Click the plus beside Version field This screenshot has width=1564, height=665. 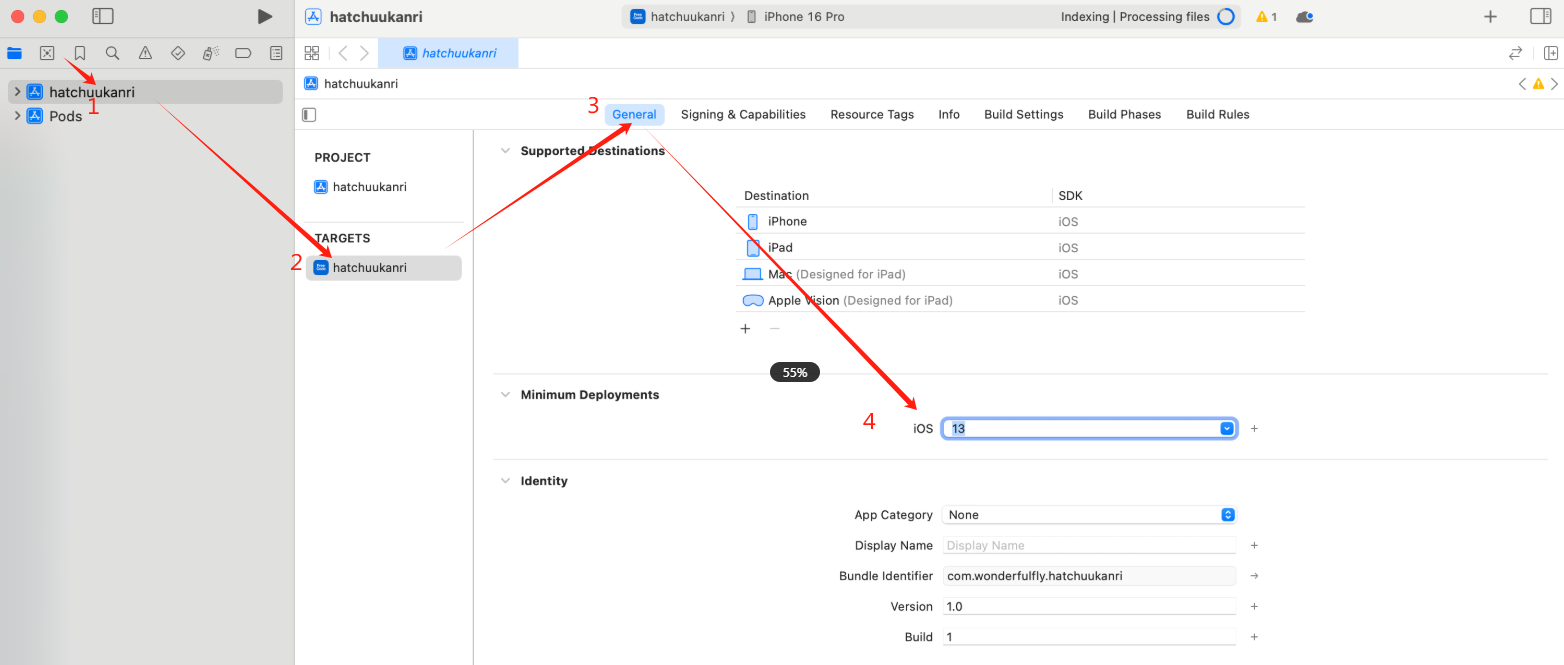(x=1254, y=606)
